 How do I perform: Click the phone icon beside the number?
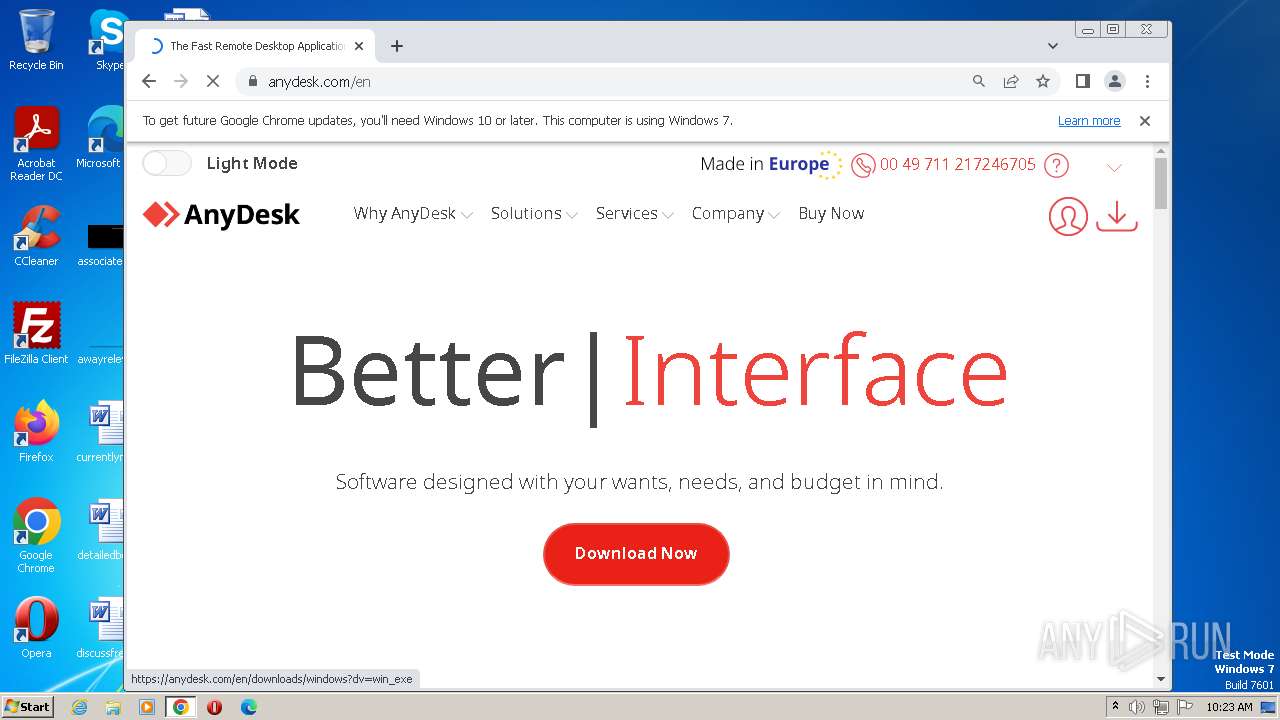pos(863,165)
